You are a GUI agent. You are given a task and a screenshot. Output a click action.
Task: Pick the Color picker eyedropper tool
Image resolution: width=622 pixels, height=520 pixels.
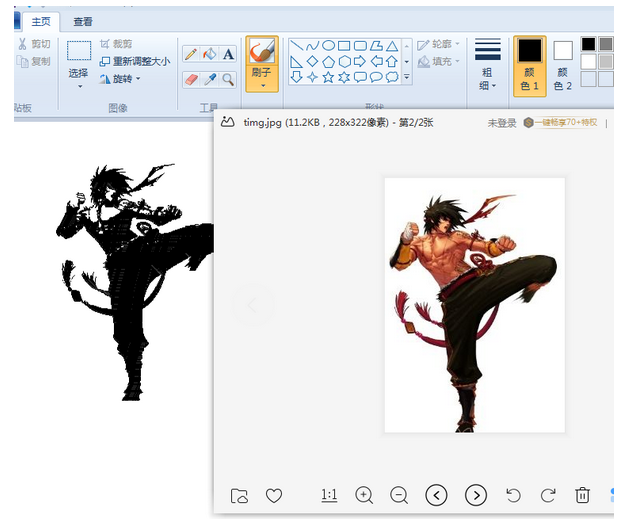[x=209, y=80]
